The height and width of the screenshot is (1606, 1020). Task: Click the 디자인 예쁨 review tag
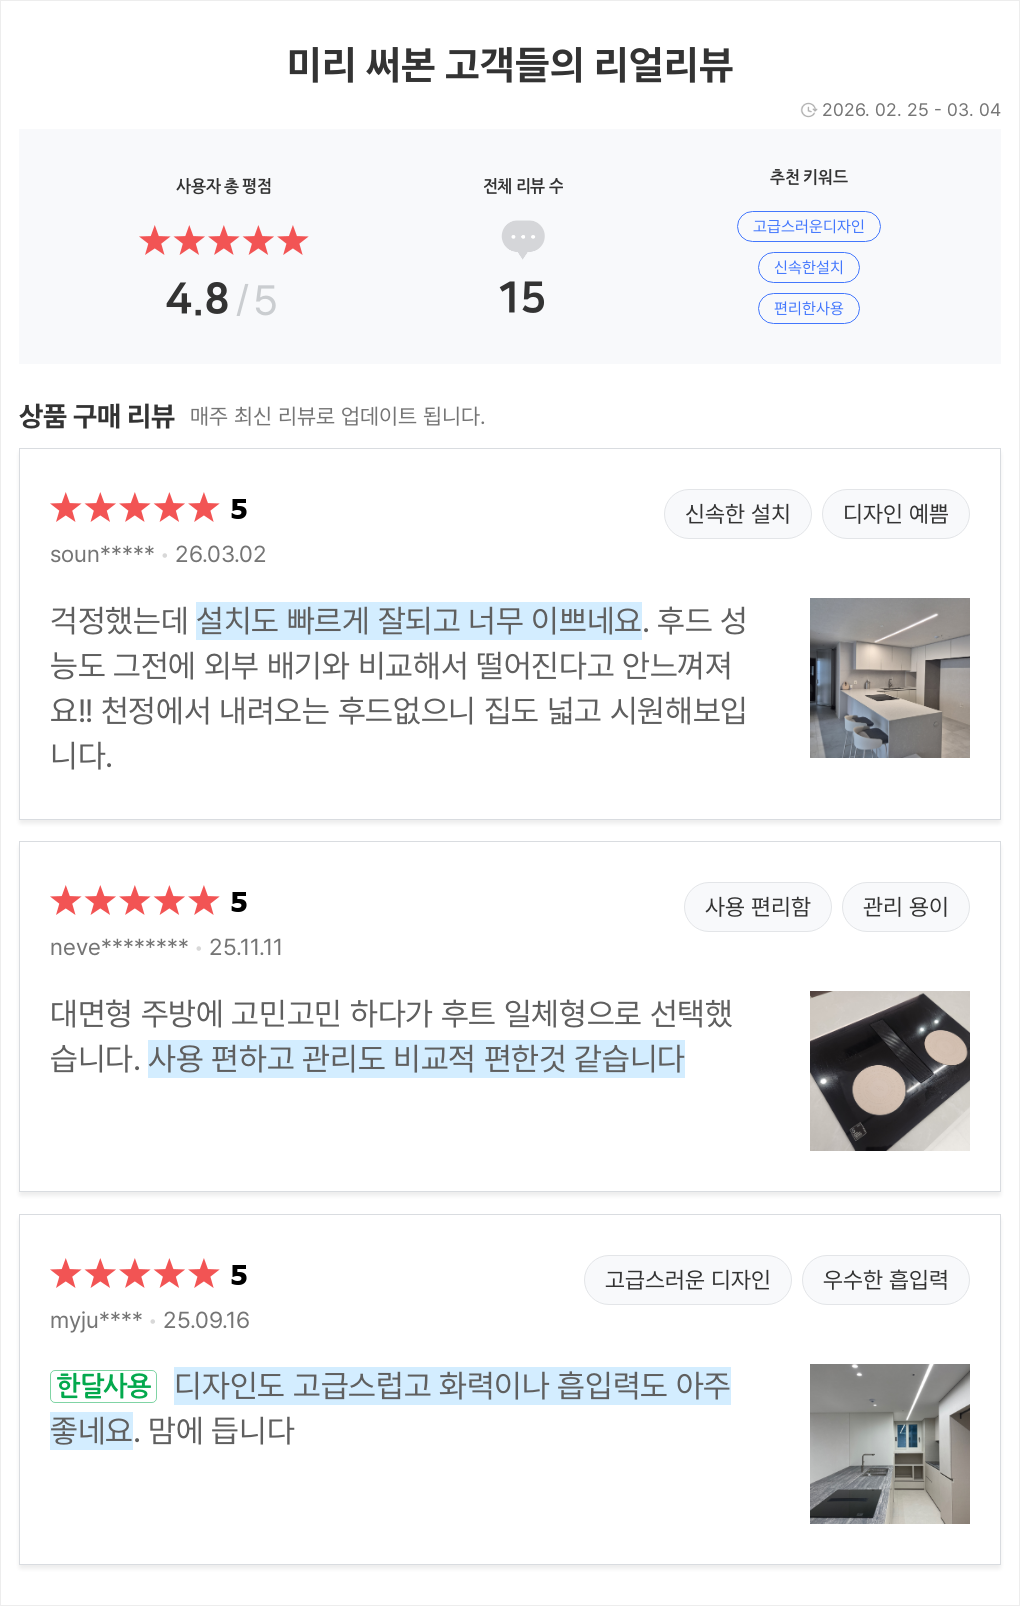tap(895, 514)
